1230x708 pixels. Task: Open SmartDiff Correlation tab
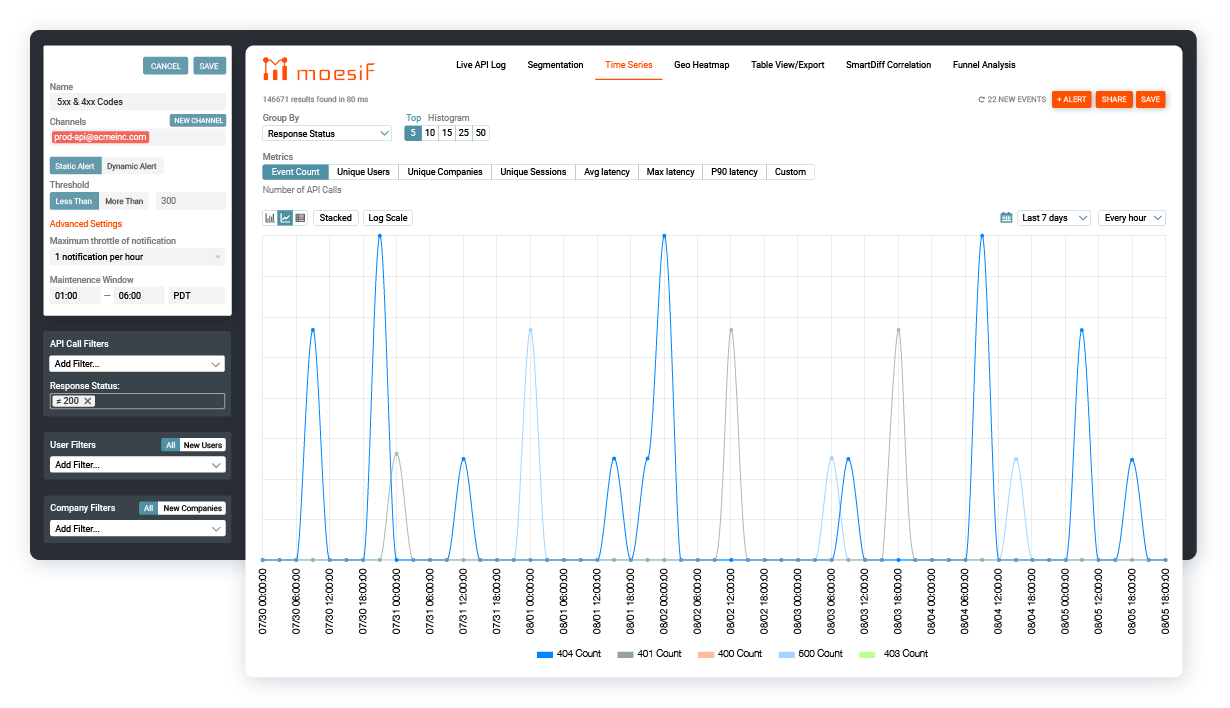(888, 65)
